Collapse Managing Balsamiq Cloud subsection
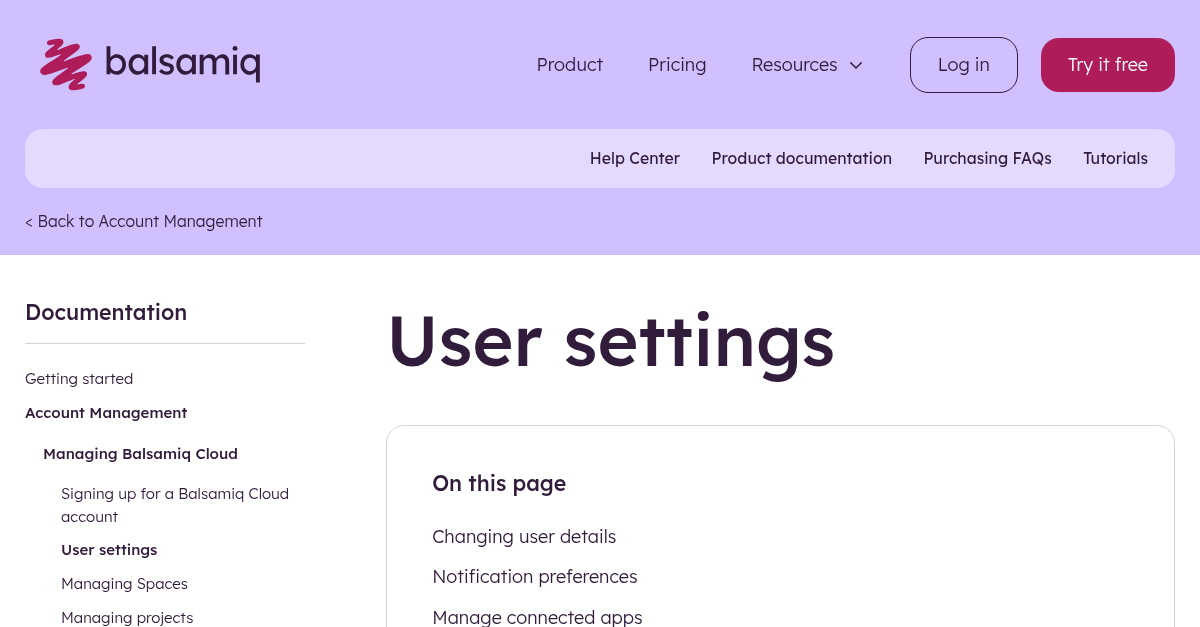This screenshot has width=1200, height=627. tap(140, 454)
